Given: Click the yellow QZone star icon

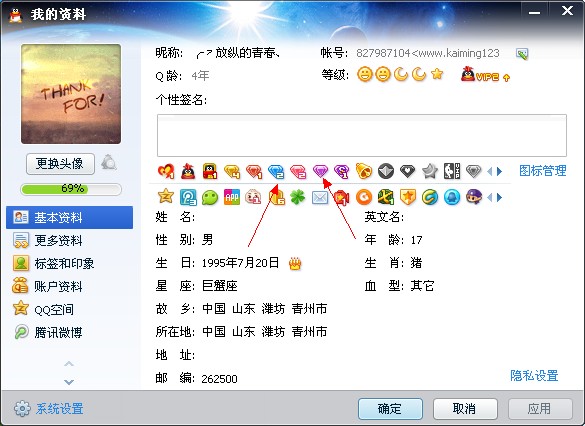Looking at the screenshot, I should (x=166, y=196).
